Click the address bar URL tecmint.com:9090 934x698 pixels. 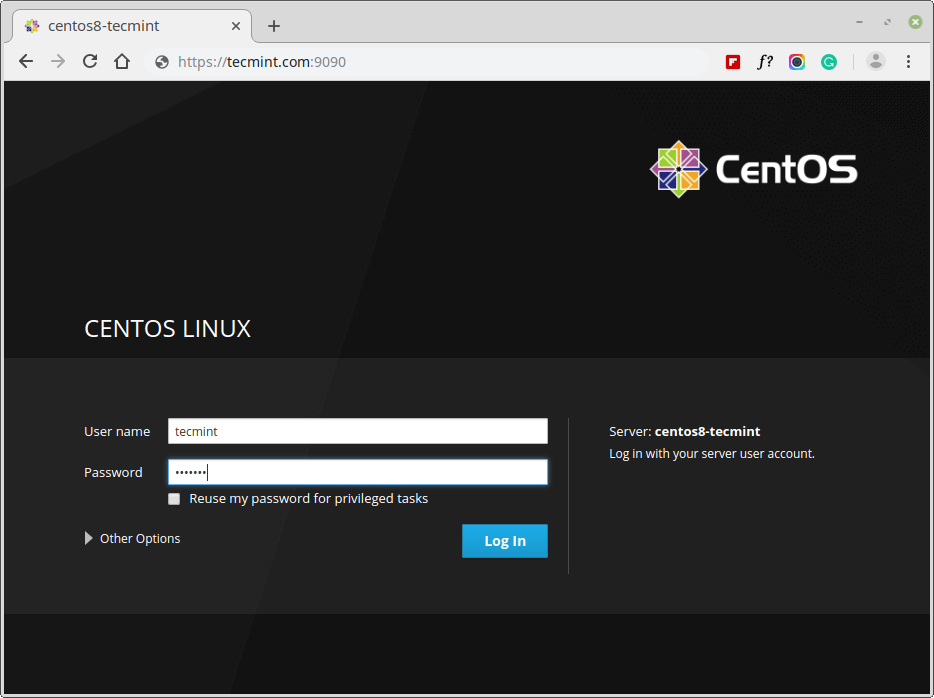tap(261, 62)
